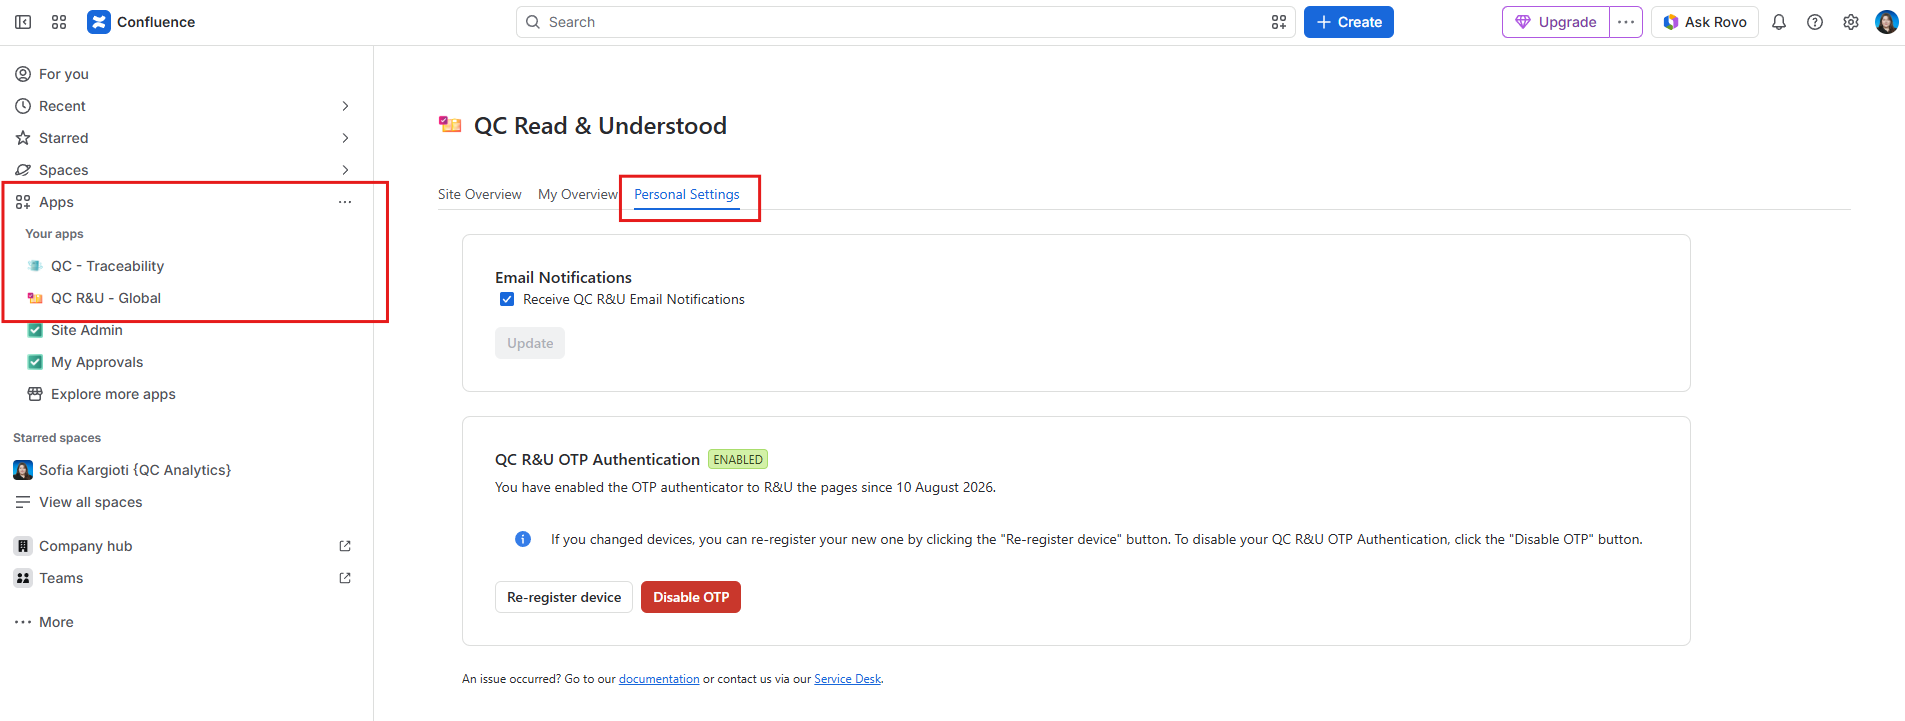Switch to My Overview tab
The height and width of the screenshot is (721, 1905).
tap(578, 194)
